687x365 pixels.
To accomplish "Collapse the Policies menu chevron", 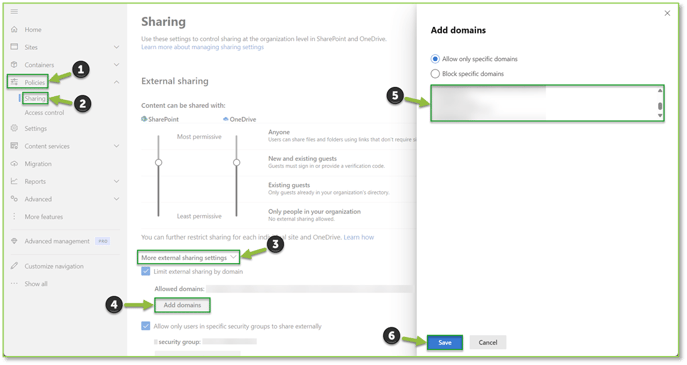I will pos(117,82).
